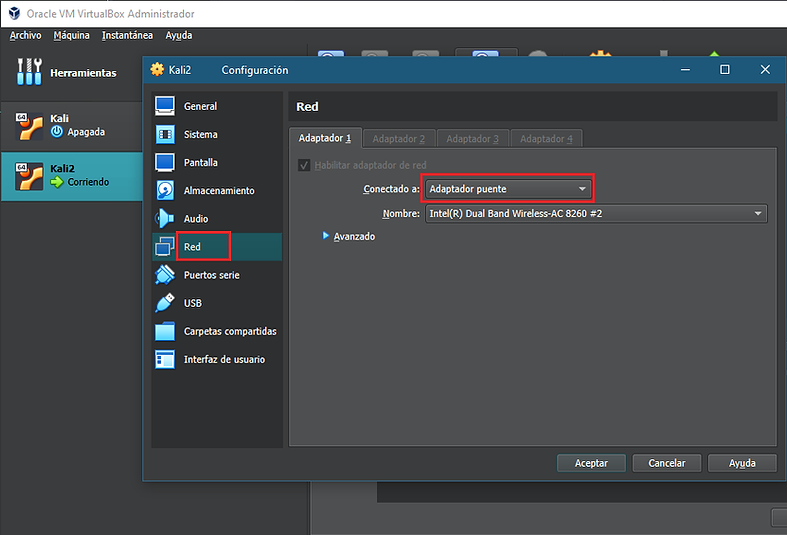The width and height of the screenshot is (787, 535).
Task: Click the Ayuda button in dialog
Action: pyautogui.click(x=742, y=463)
